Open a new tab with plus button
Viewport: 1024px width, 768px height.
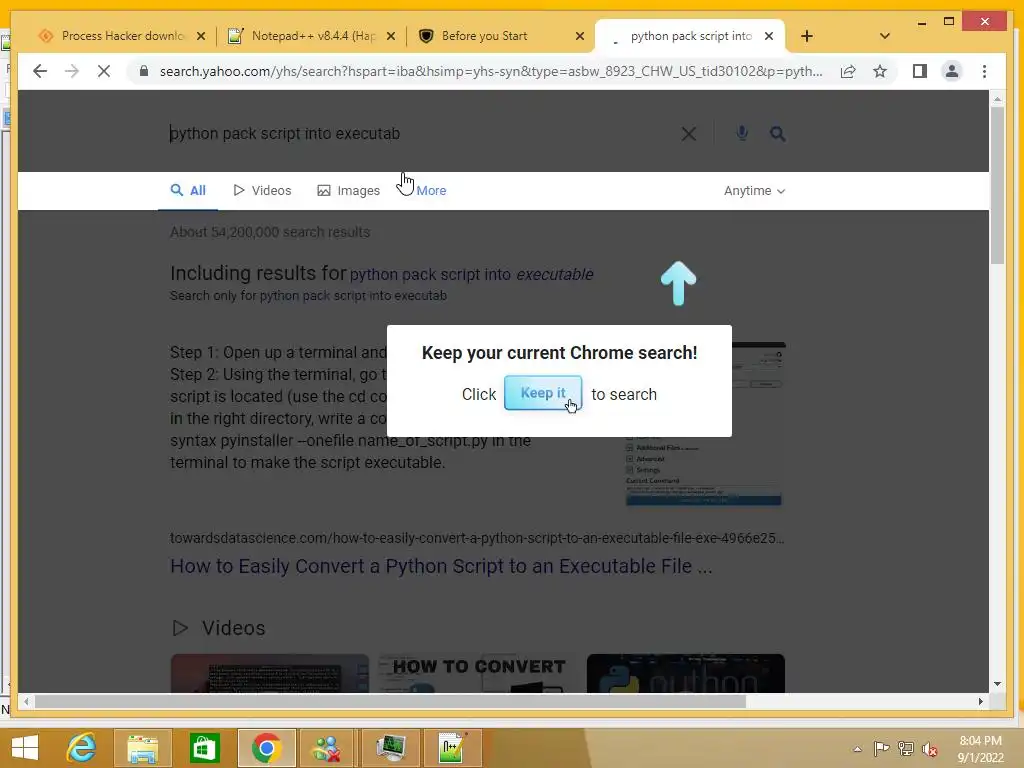pyautogui.click(x=807, y=36)
